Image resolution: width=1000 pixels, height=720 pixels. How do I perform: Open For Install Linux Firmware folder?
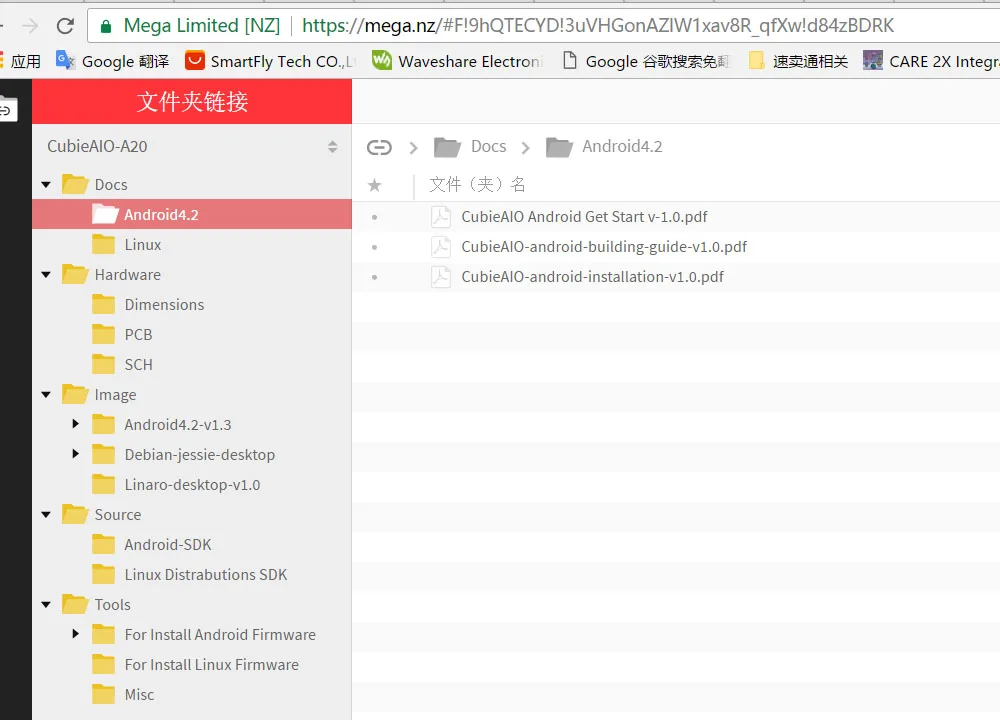pyautogui.click(x=211, y=665)
